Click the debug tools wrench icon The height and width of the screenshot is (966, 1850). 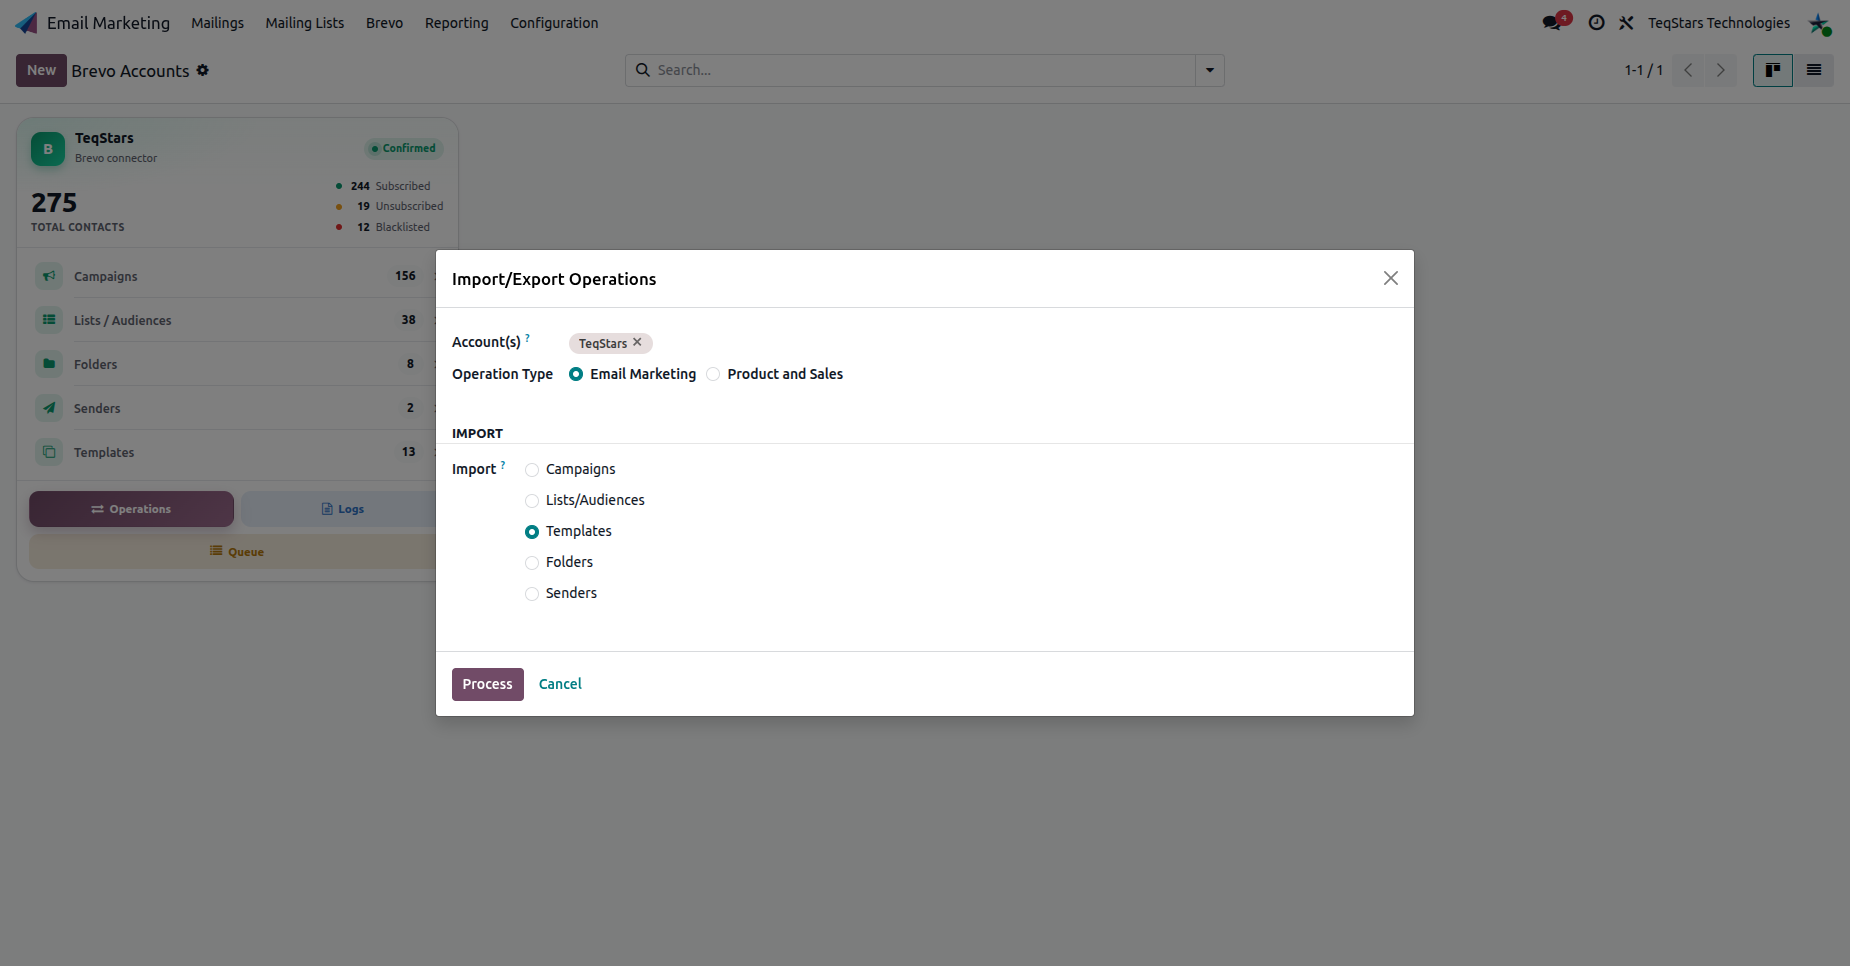1627,23
